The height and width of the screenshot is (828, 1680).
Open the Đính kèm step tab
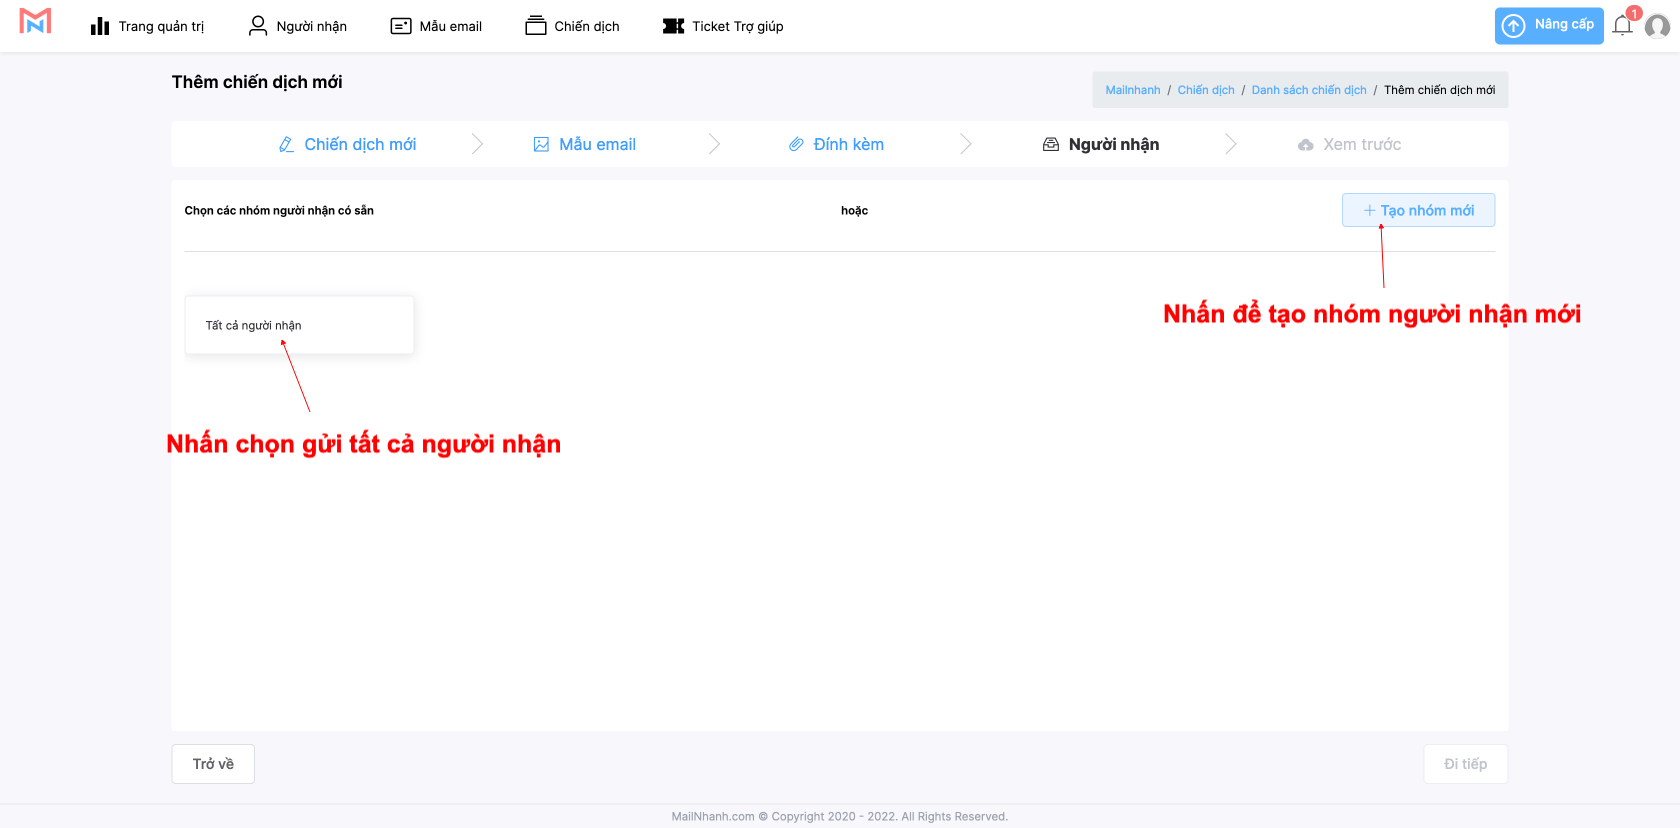click(x=836, y=144)
